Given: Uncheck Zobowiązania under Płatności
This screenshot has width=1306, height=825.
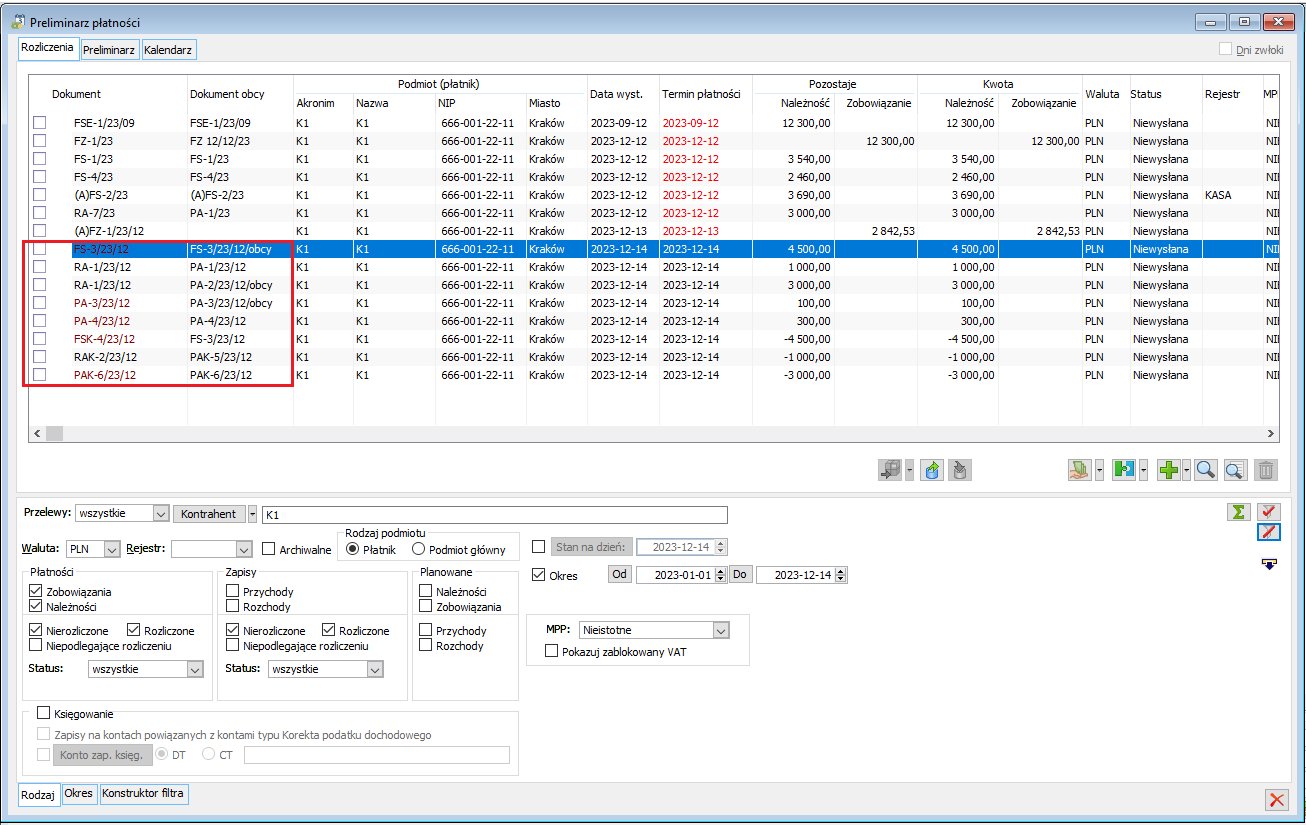Looking at the screenshot, I should (36, 592).
